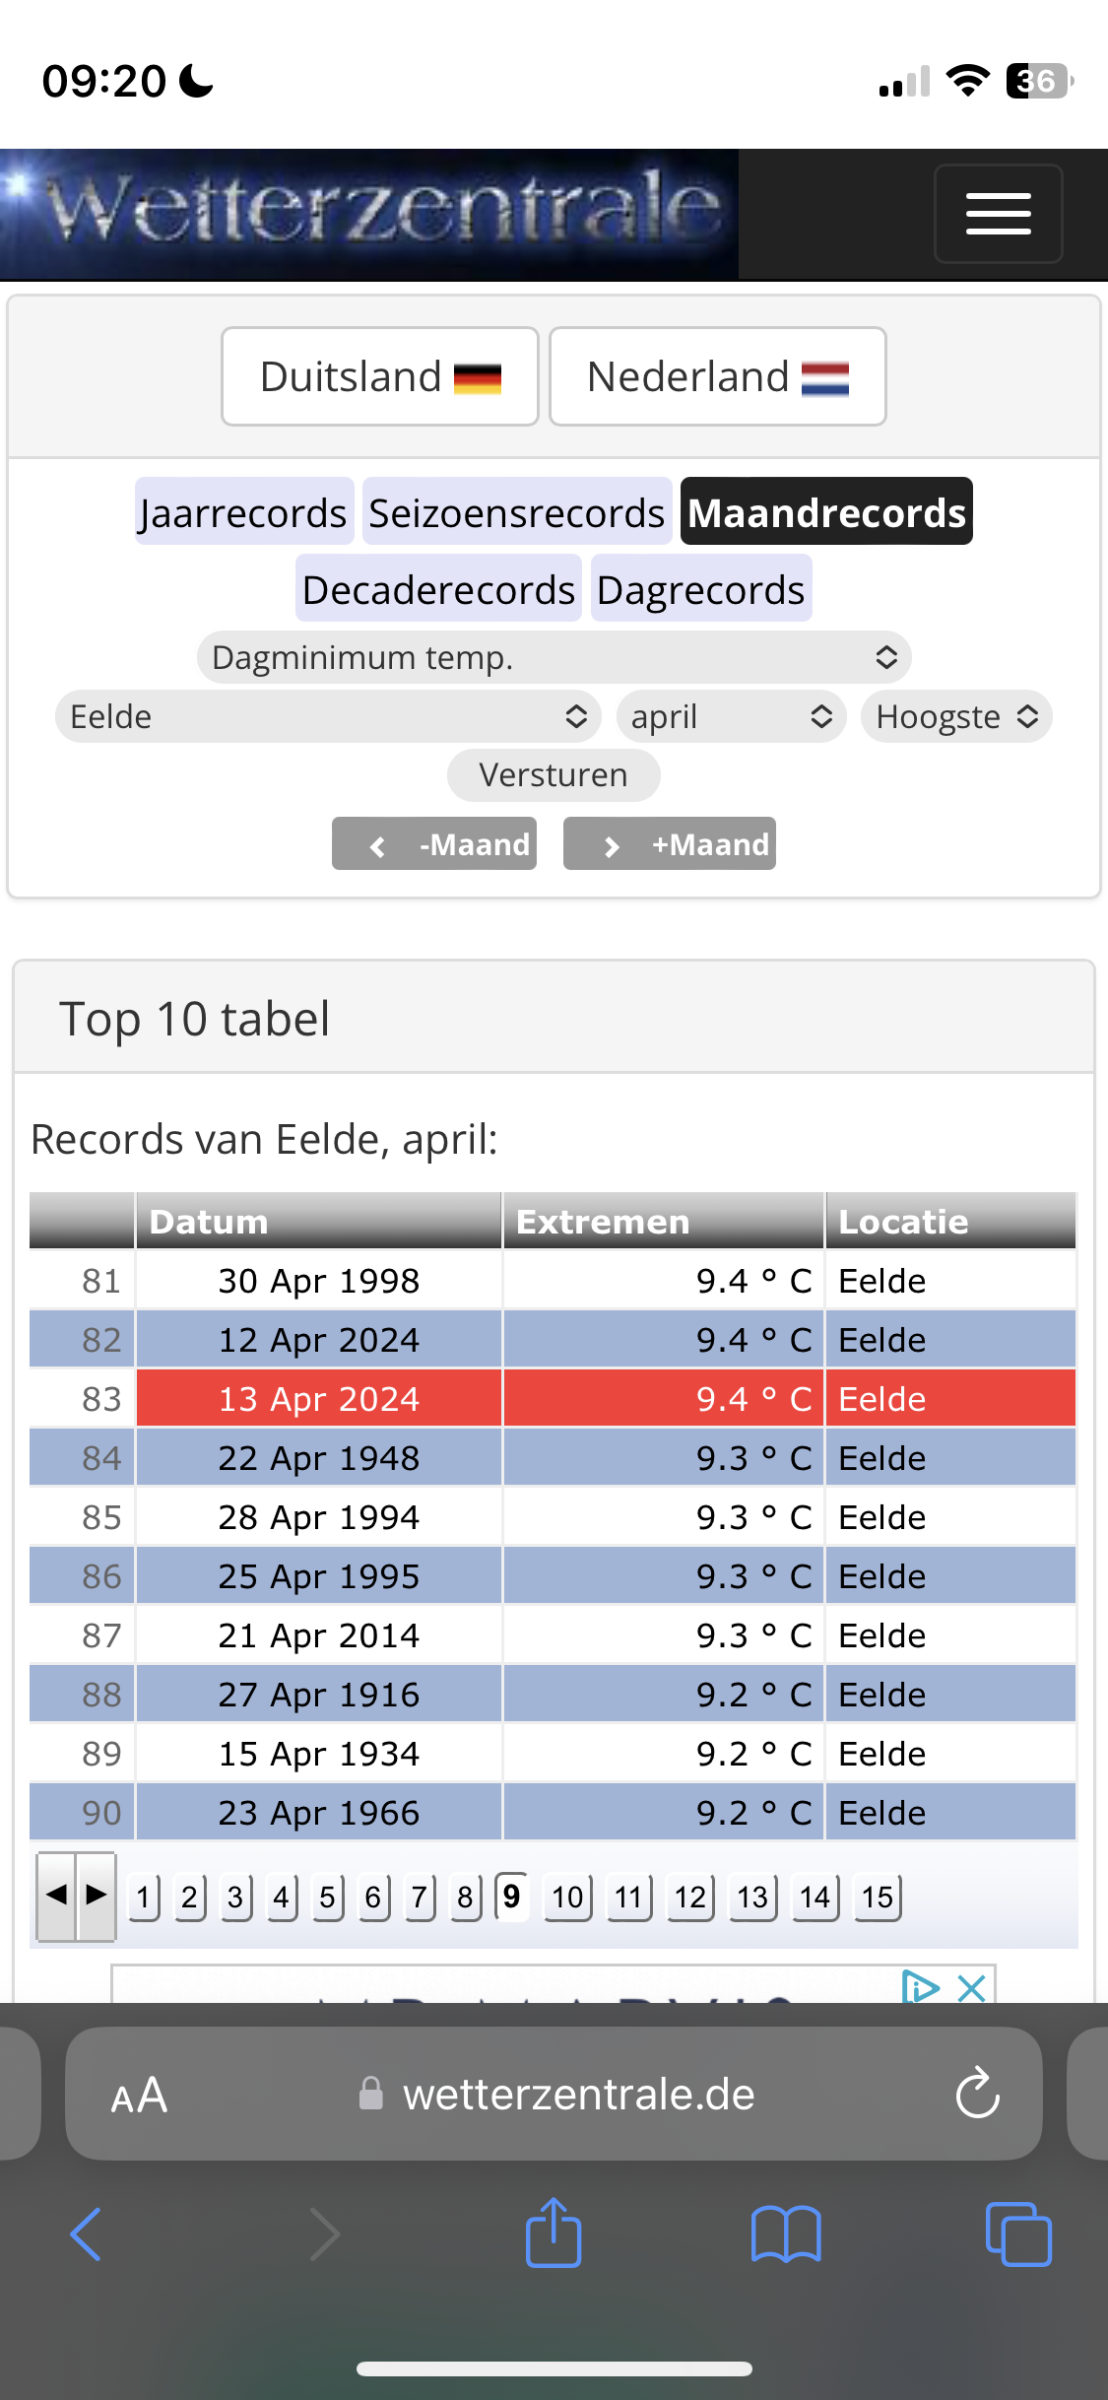Image resolution: width=1108 pixels, height=2400 pixels.
Task: Open the AA reader text options
Action: click(139, 2095)
